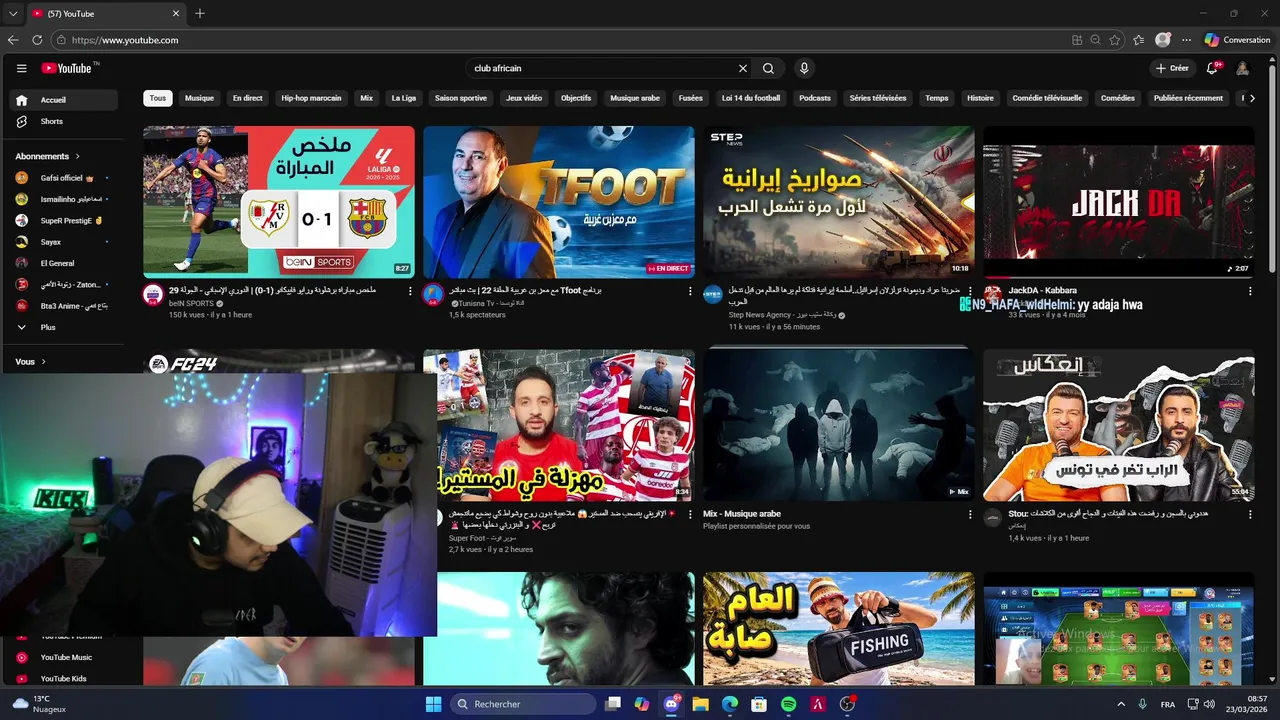Open the Edge profile avatar
The width and height of the screenshot is (1280, 720).
1163,40
